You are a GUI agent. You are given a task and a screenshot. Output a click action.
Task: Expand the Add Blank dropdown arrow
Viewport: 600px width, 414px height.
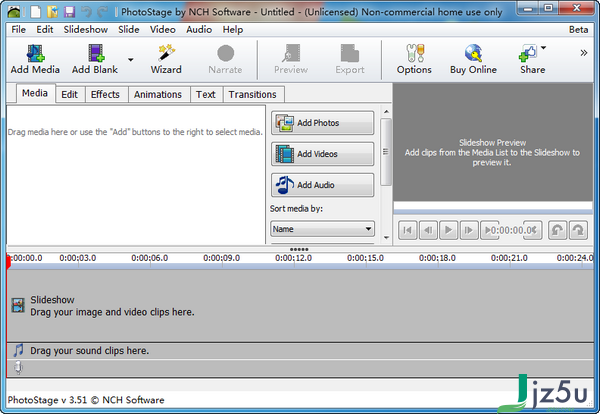tap(130, 60)
